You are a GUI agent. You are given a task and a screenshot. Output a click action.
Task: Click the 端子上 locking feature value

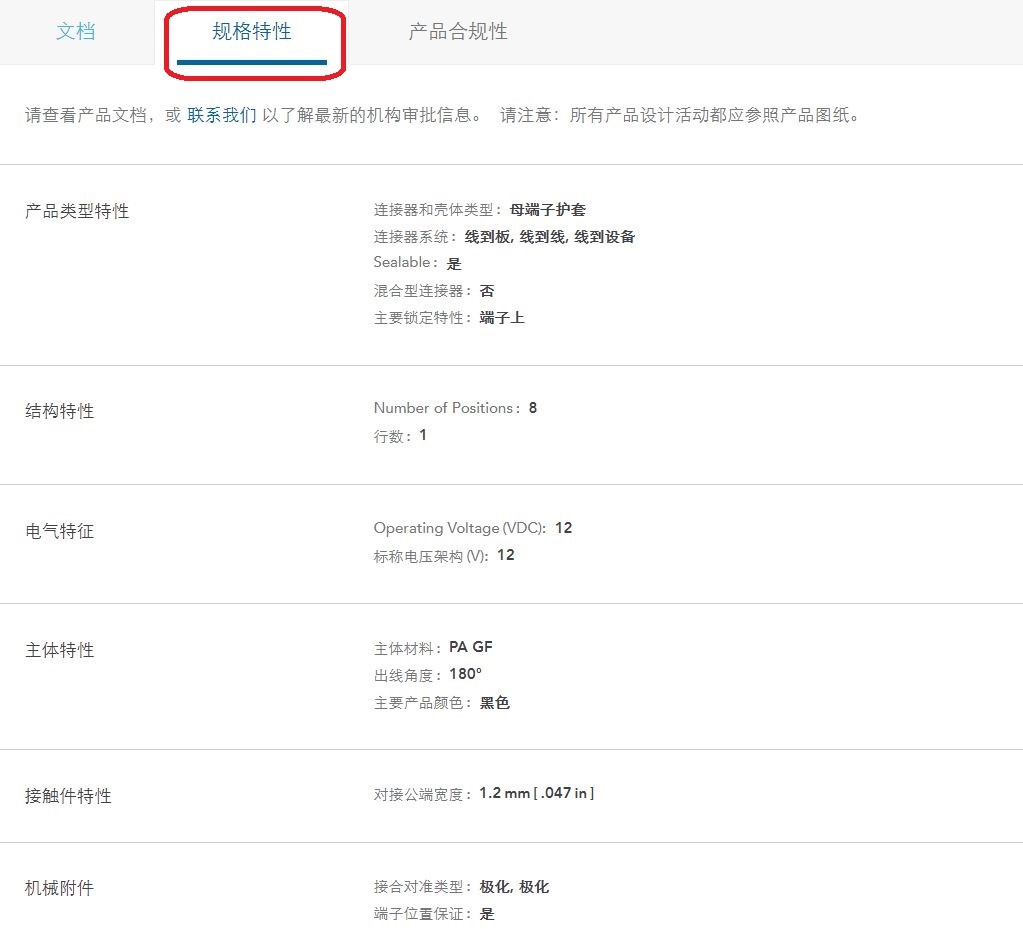[502, 318]
